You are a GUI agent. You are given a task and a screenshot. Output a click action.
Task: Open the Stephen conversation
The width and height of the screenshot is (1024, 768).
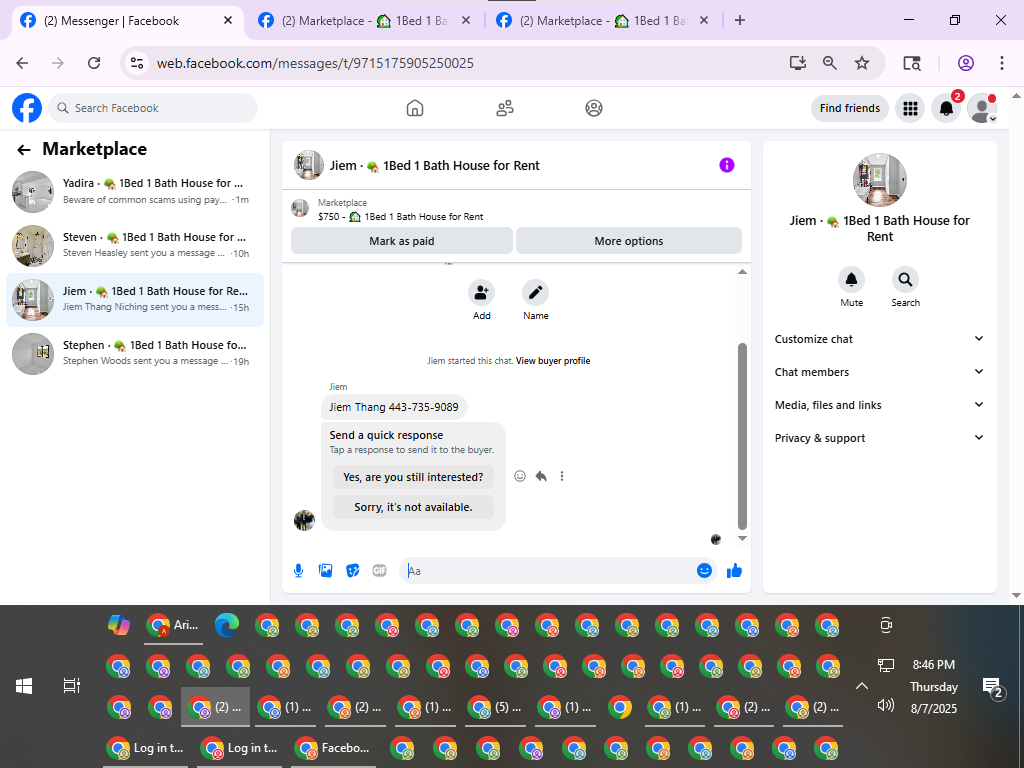point(135,353)
